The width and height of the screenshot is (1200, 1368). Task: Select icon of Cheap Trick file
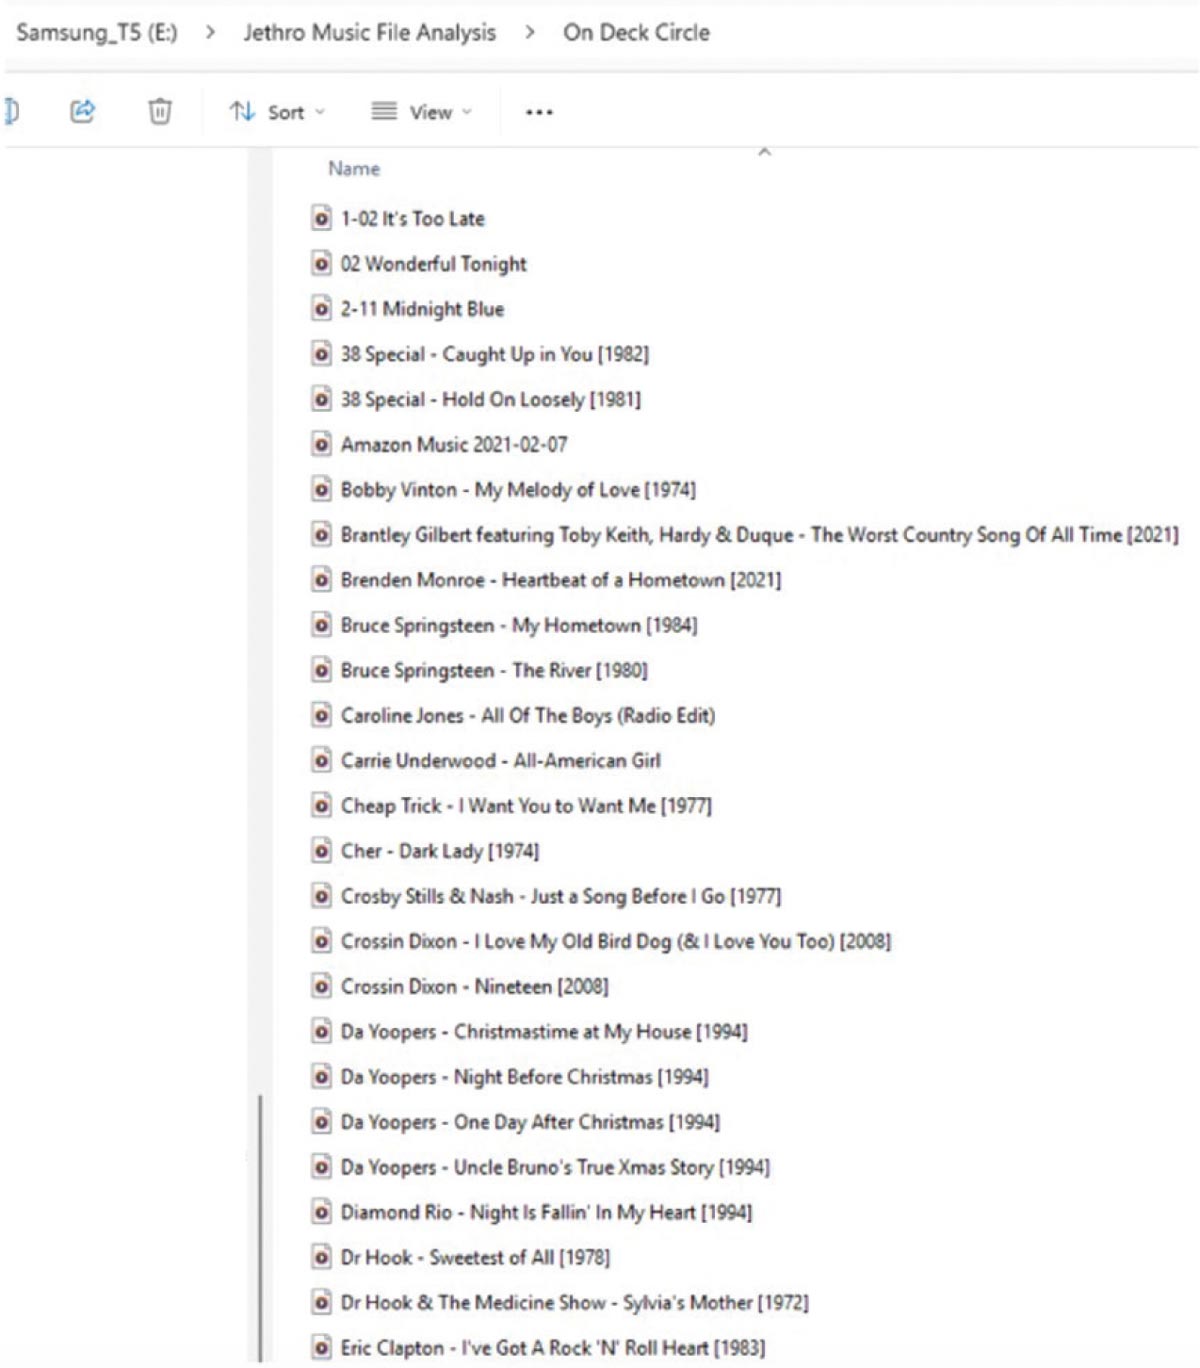(321, 806)
